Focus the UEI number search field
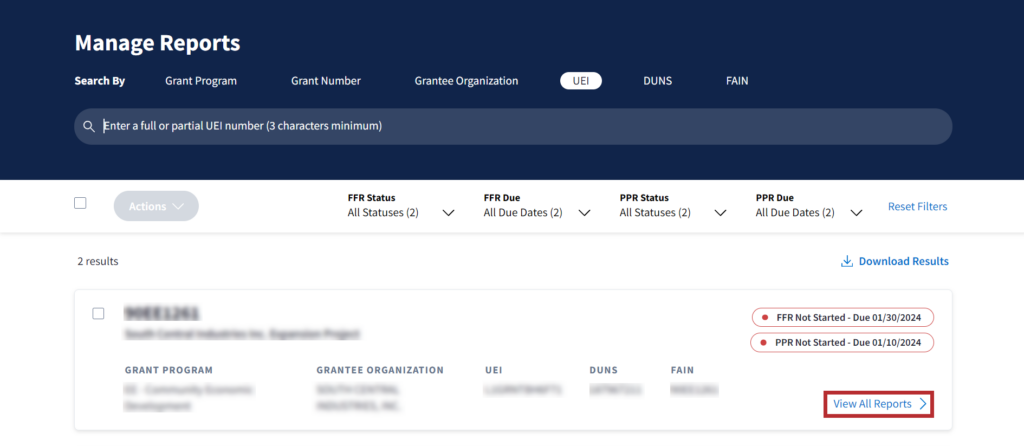1024x446 pixels. pos(520,127)
